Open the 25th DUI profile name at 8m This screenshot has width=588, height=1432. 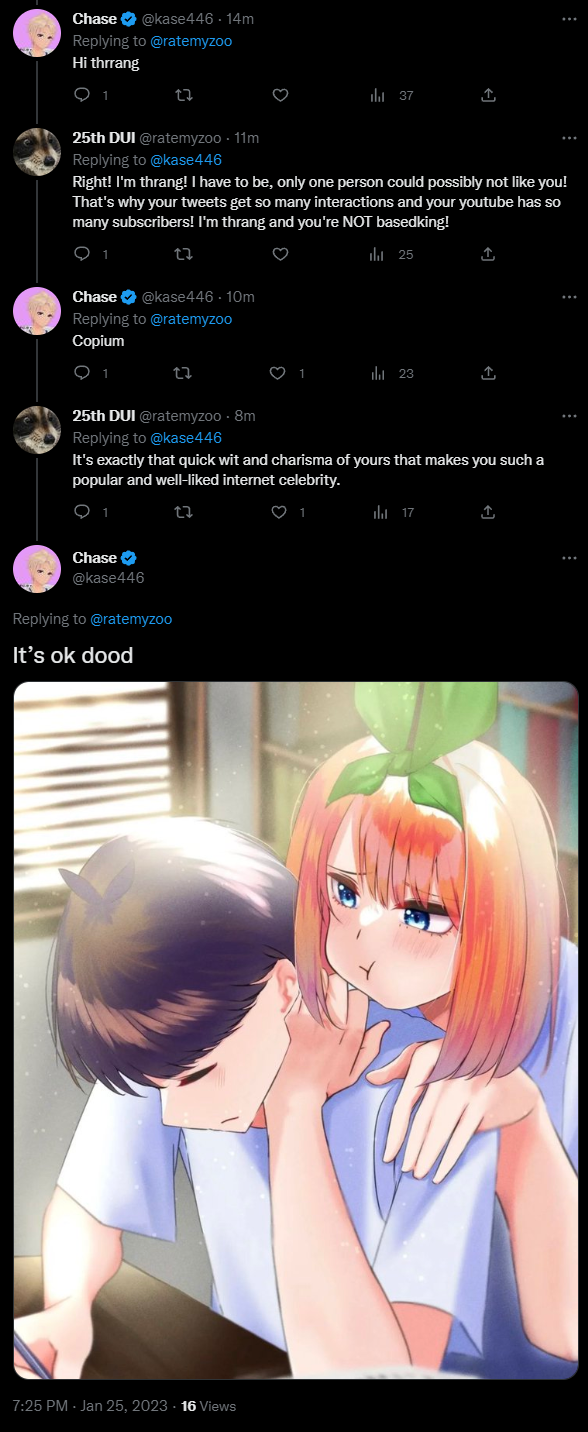pyautogui.click(x=104, y=416)
